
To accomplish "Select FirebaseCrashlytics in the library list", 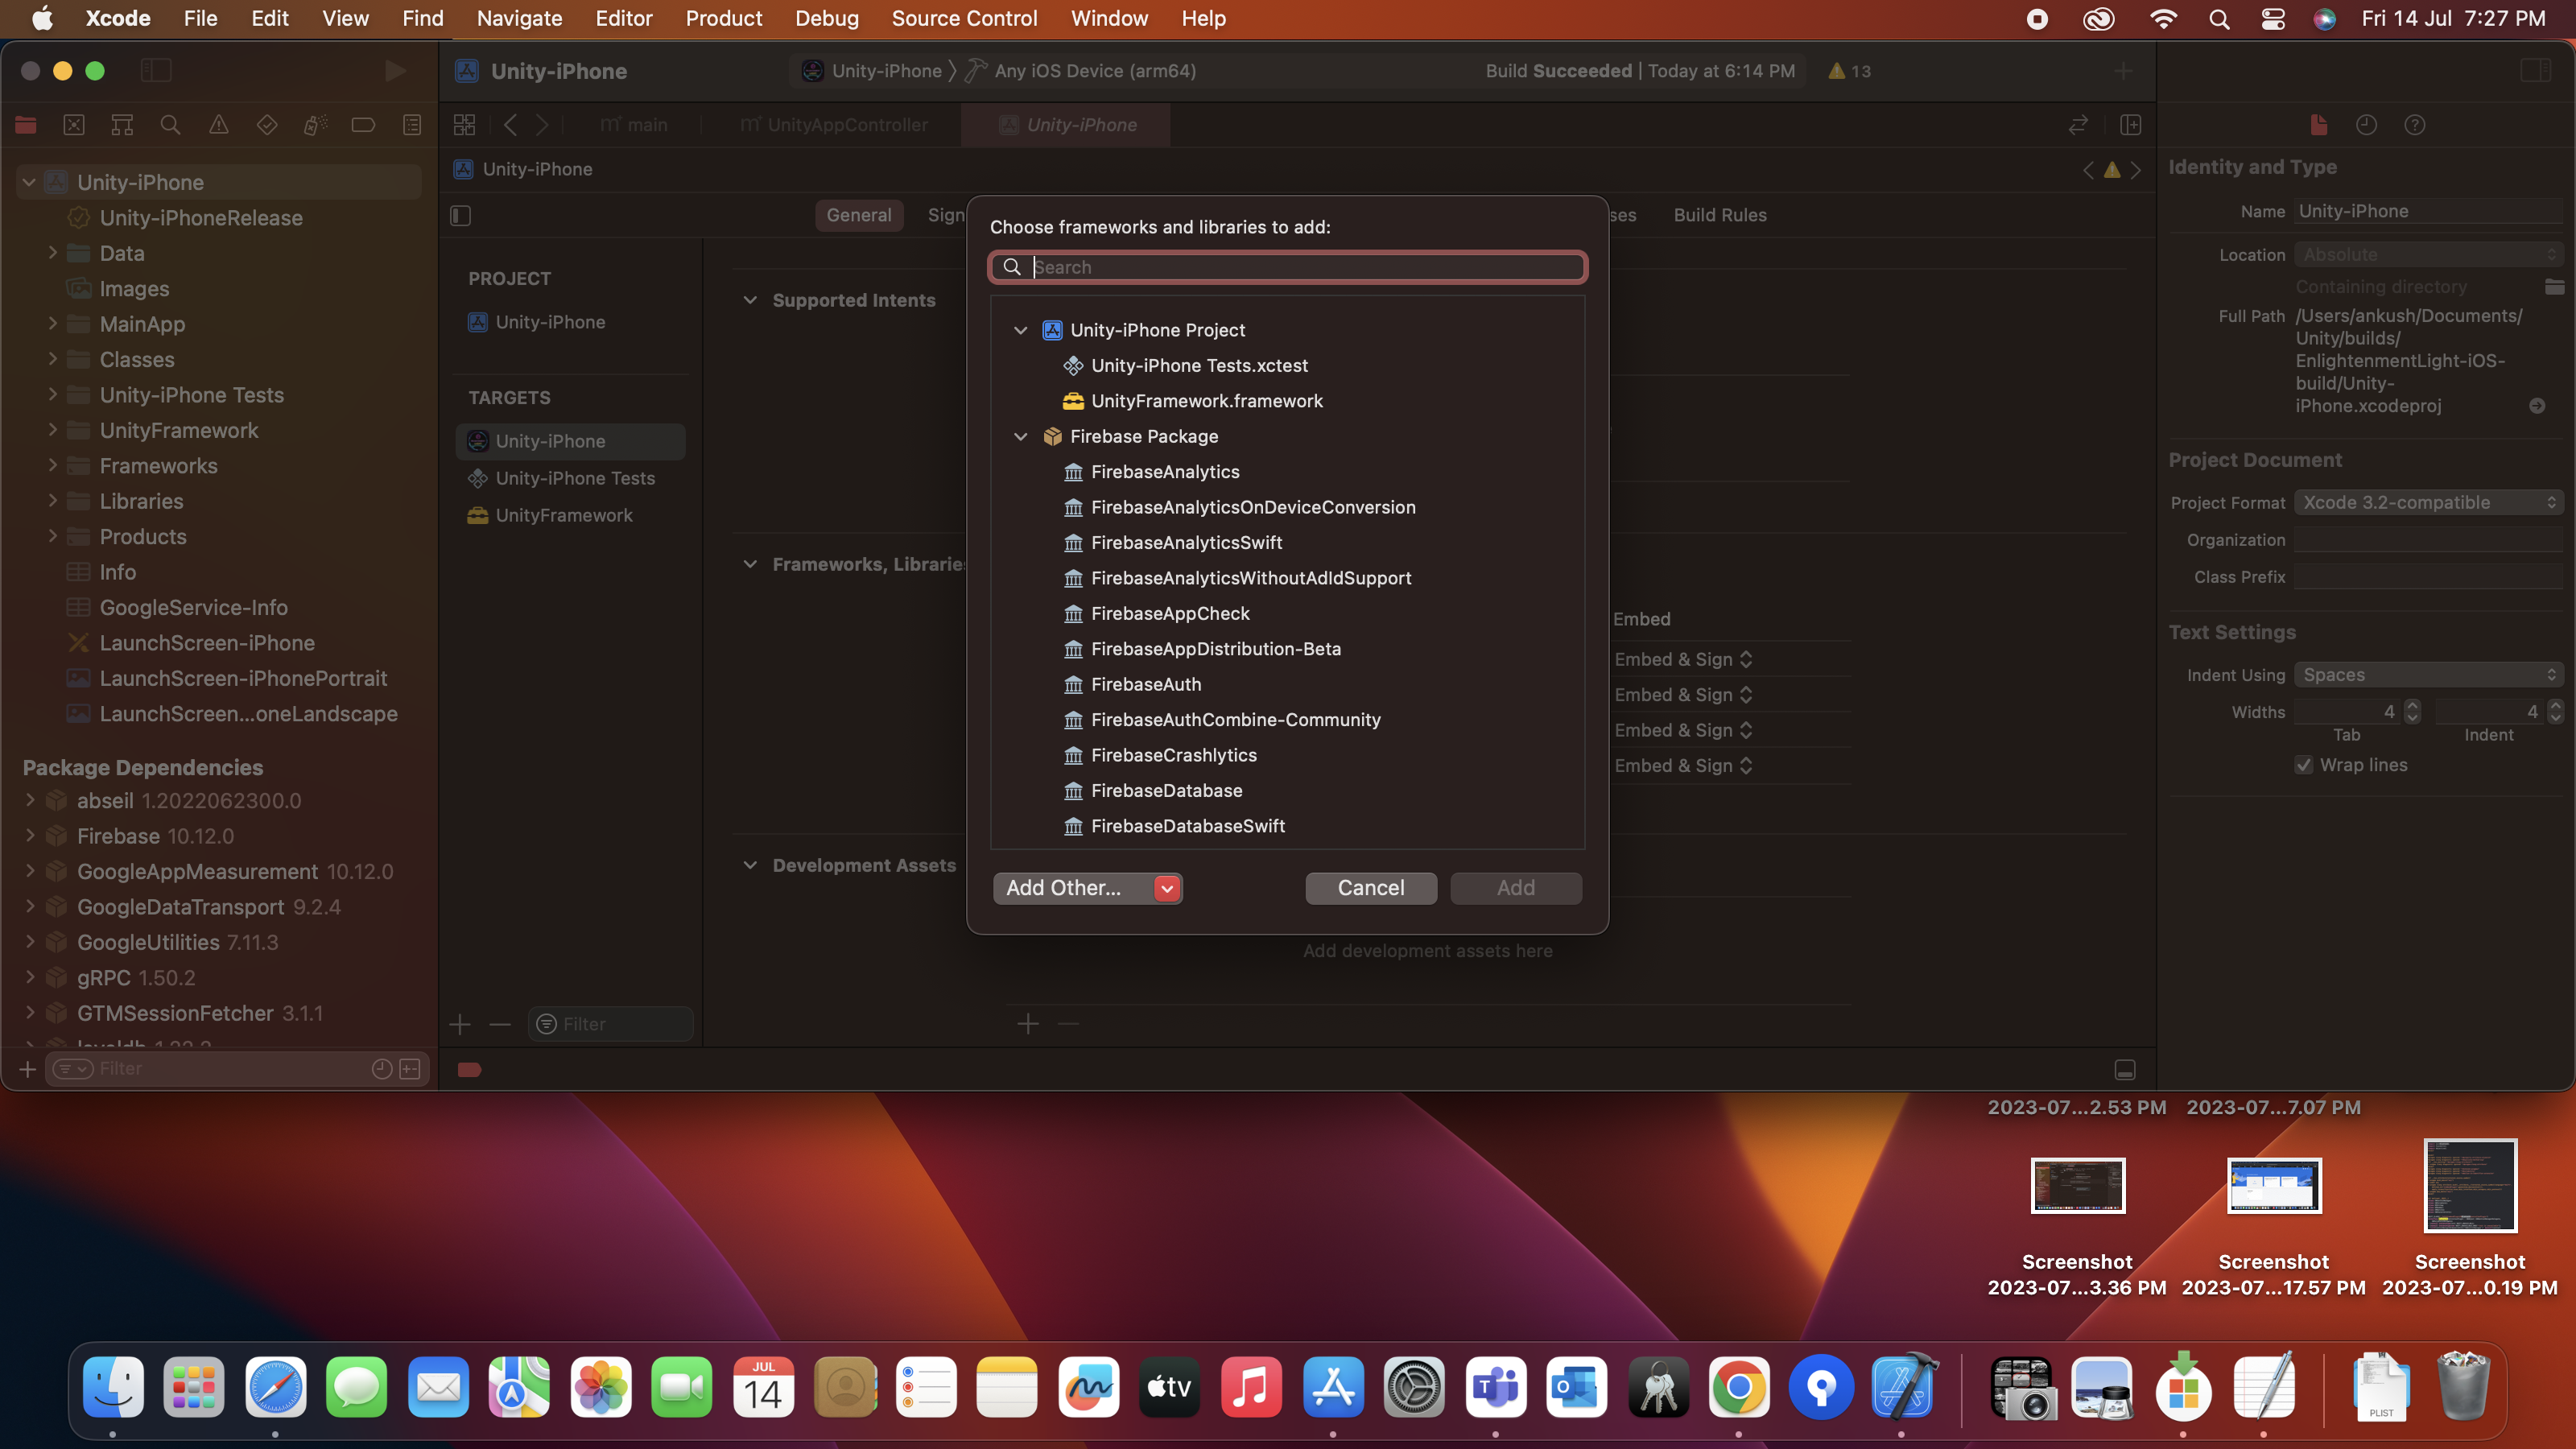I will [x=1173, y=755].
